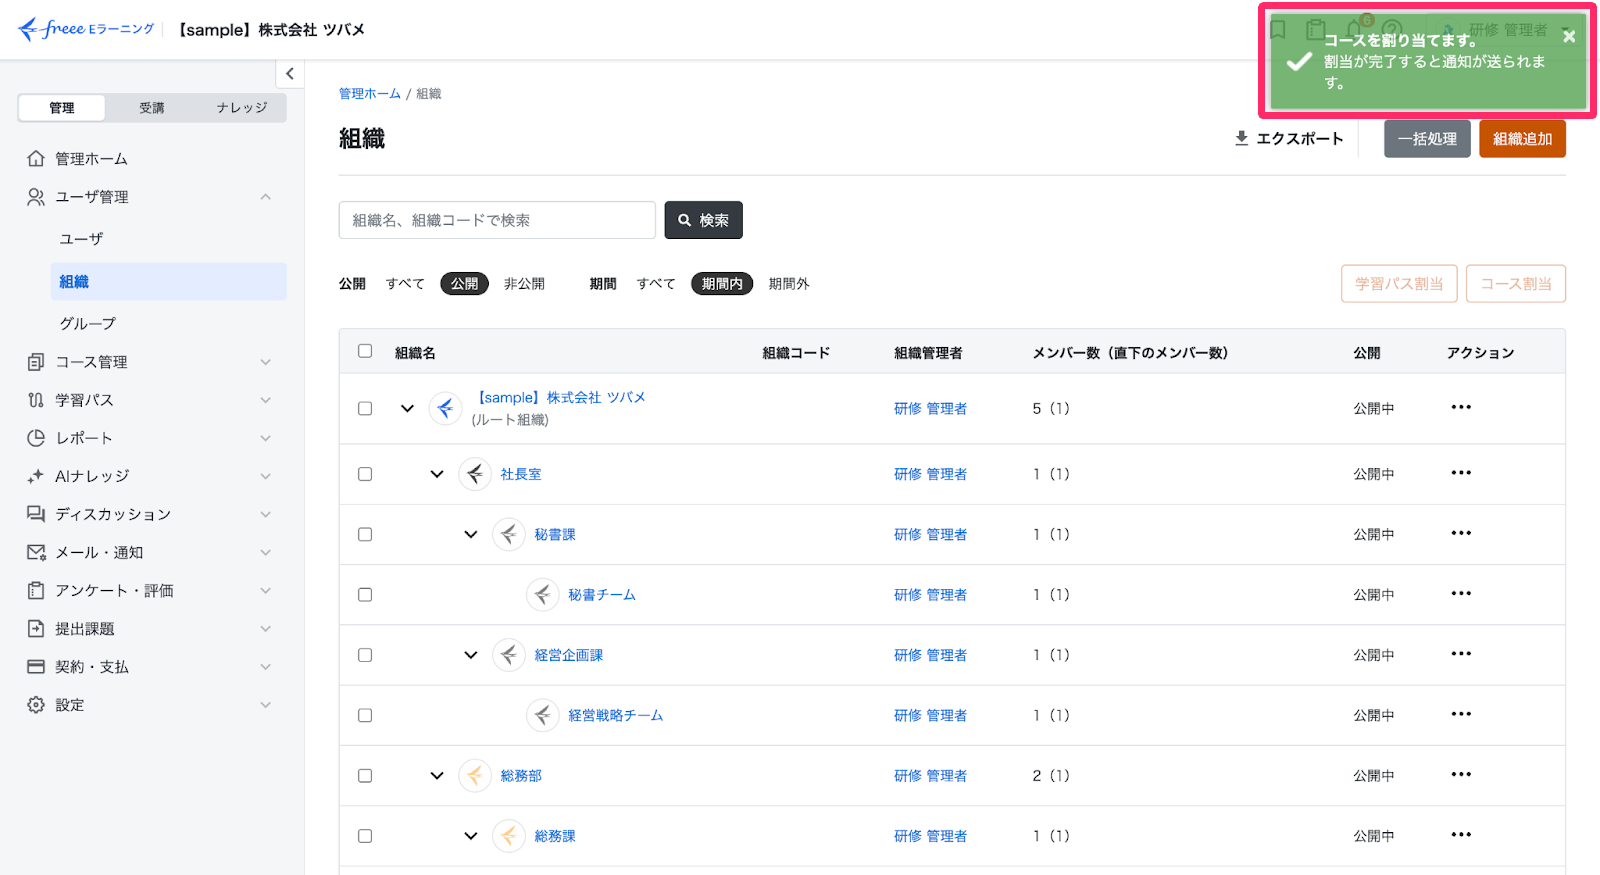Viewport: 1600px width, 875px height.
Task: Check the 総務課 row checkbox
Action: tap(365, 836)
